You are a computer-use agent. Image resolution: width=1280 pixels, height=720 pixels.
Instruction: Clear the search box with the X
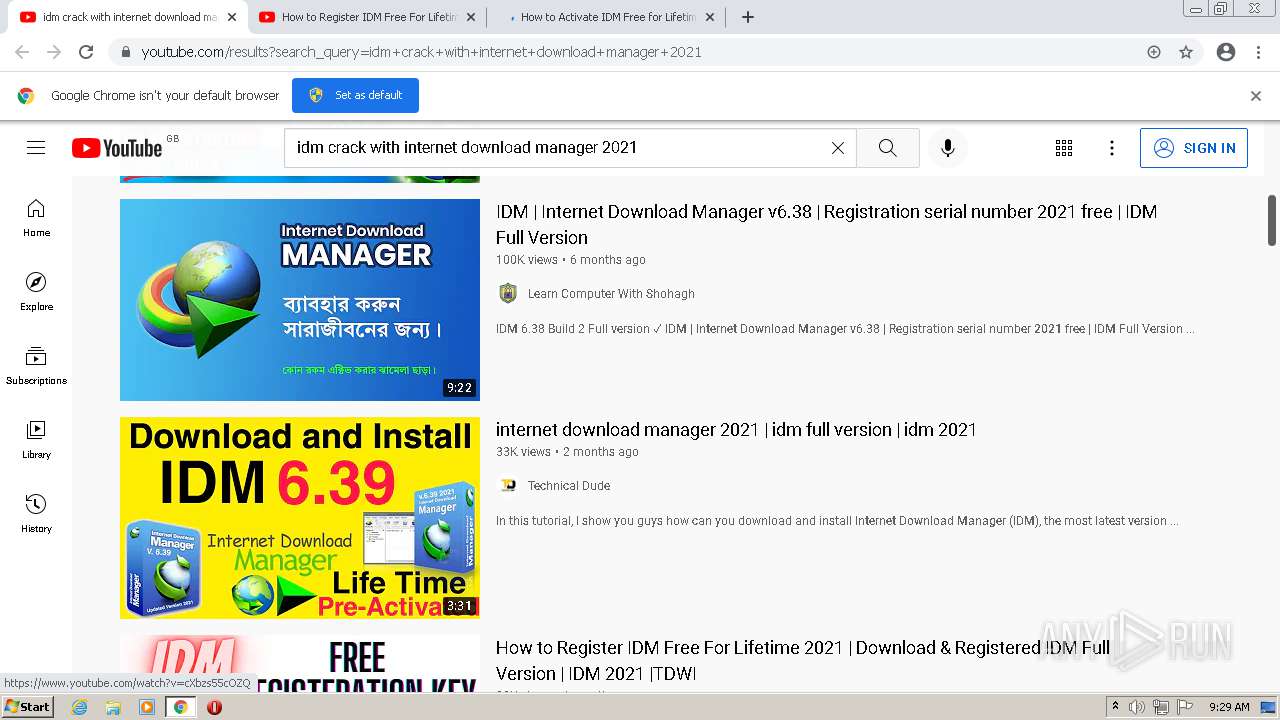(838, 148)
